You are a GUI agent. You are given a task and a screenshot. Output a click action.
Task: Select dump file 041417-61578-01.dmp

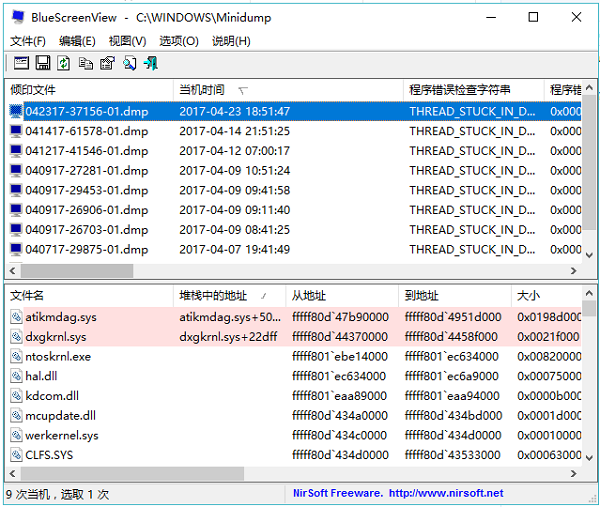click(x=86, y=131)
